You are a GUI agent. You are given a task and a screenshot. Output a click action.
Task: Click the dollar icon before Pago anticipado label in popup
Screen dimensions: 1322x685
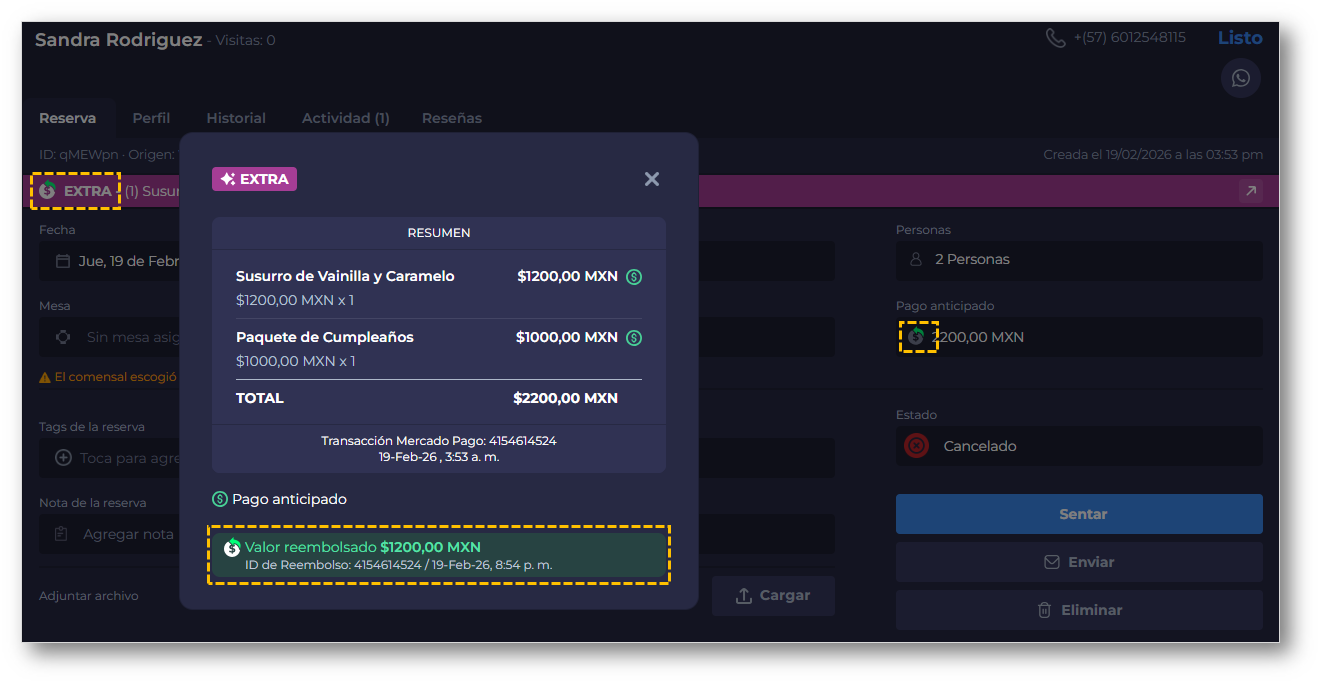pos(220,499)
